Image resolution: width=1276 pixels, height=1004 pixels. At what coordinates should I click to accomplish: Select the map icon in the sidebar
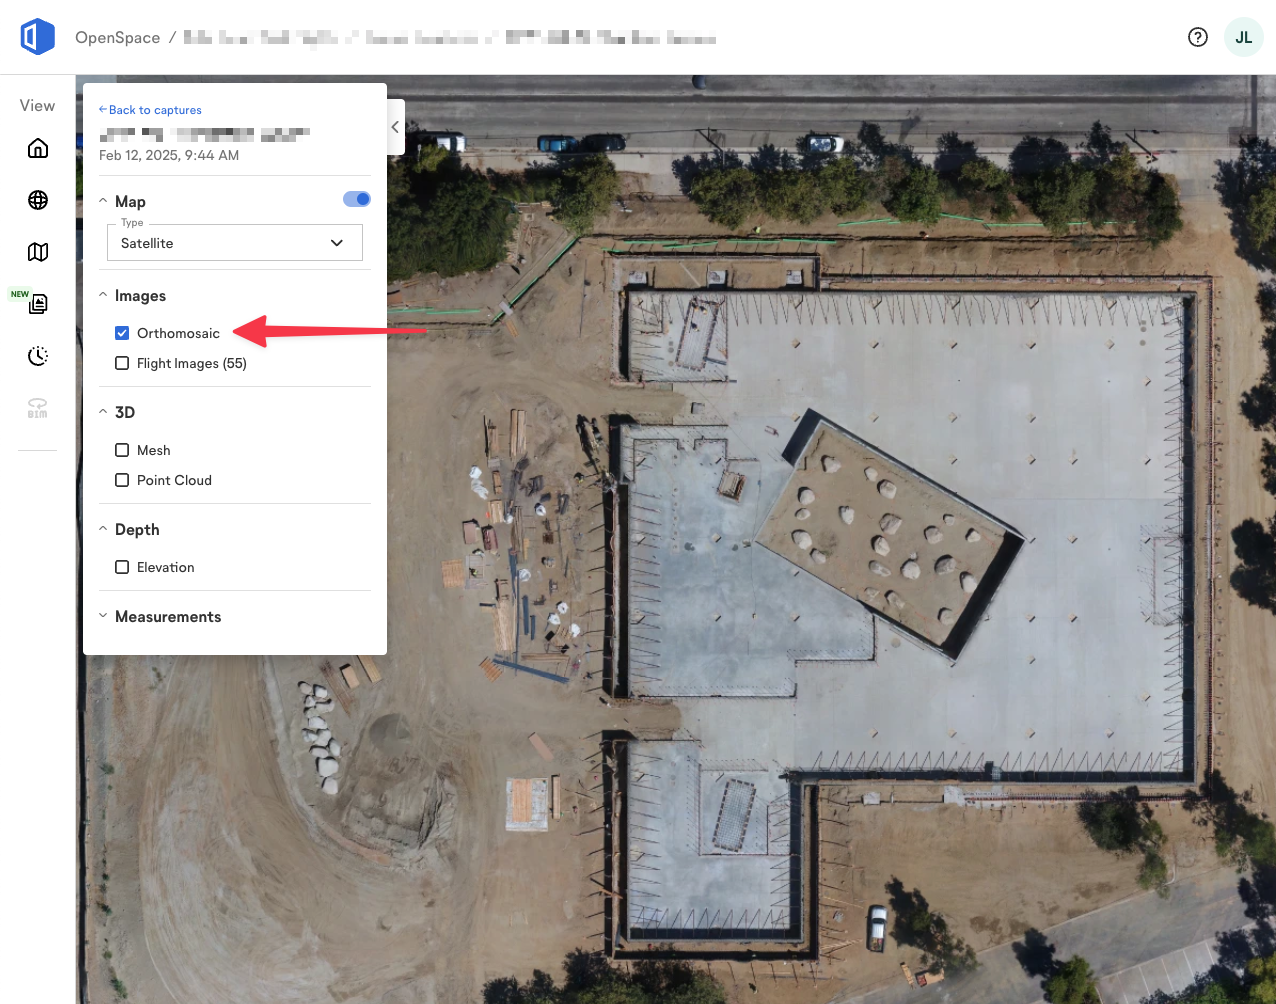coord(37,251)
